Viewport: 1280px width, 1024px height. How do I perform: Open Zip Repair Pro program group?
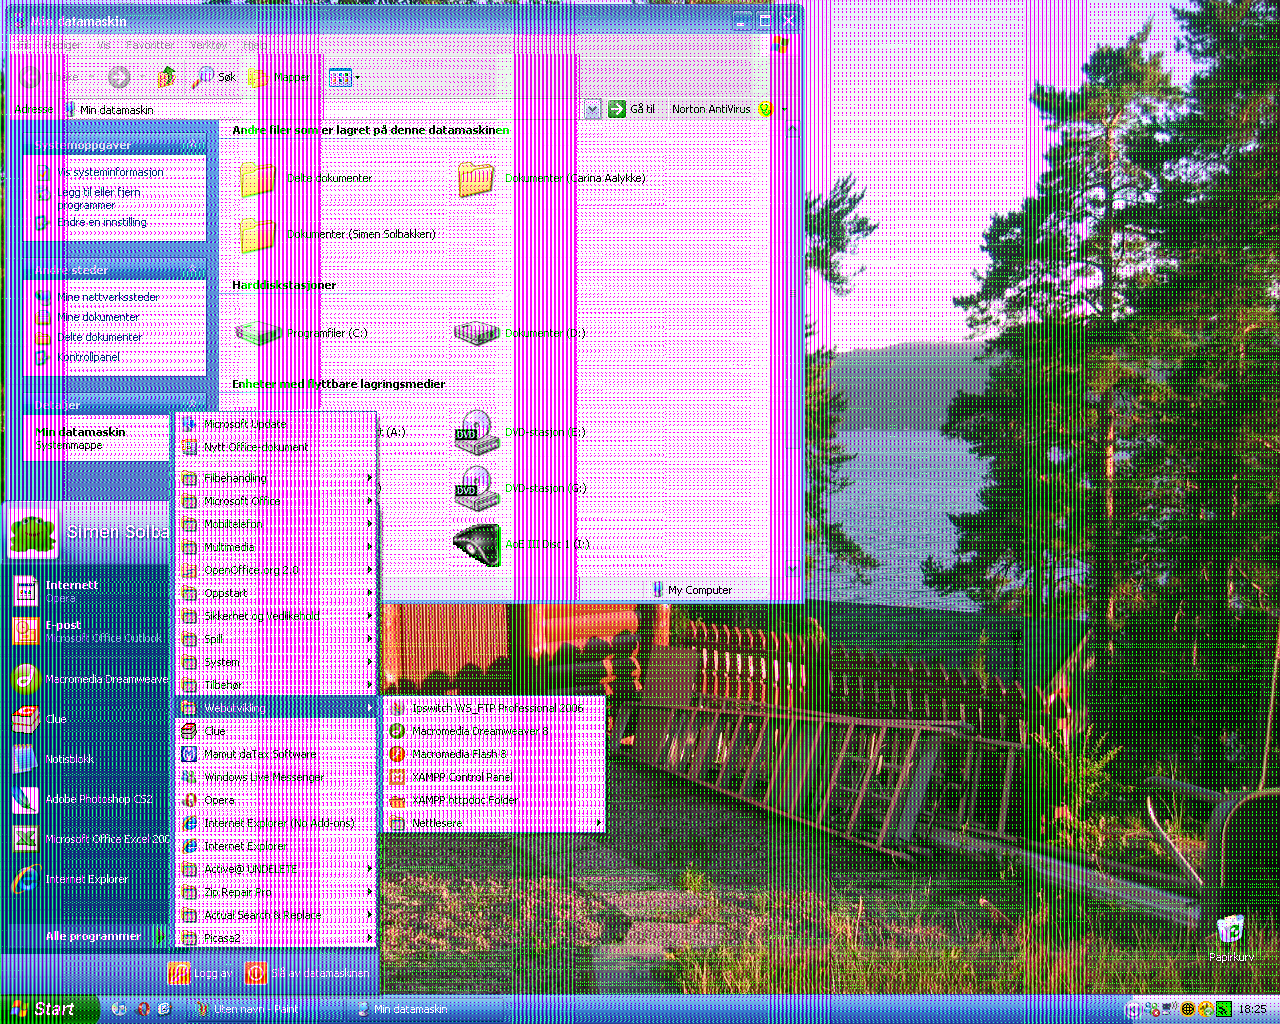click(x=277, y=892)
